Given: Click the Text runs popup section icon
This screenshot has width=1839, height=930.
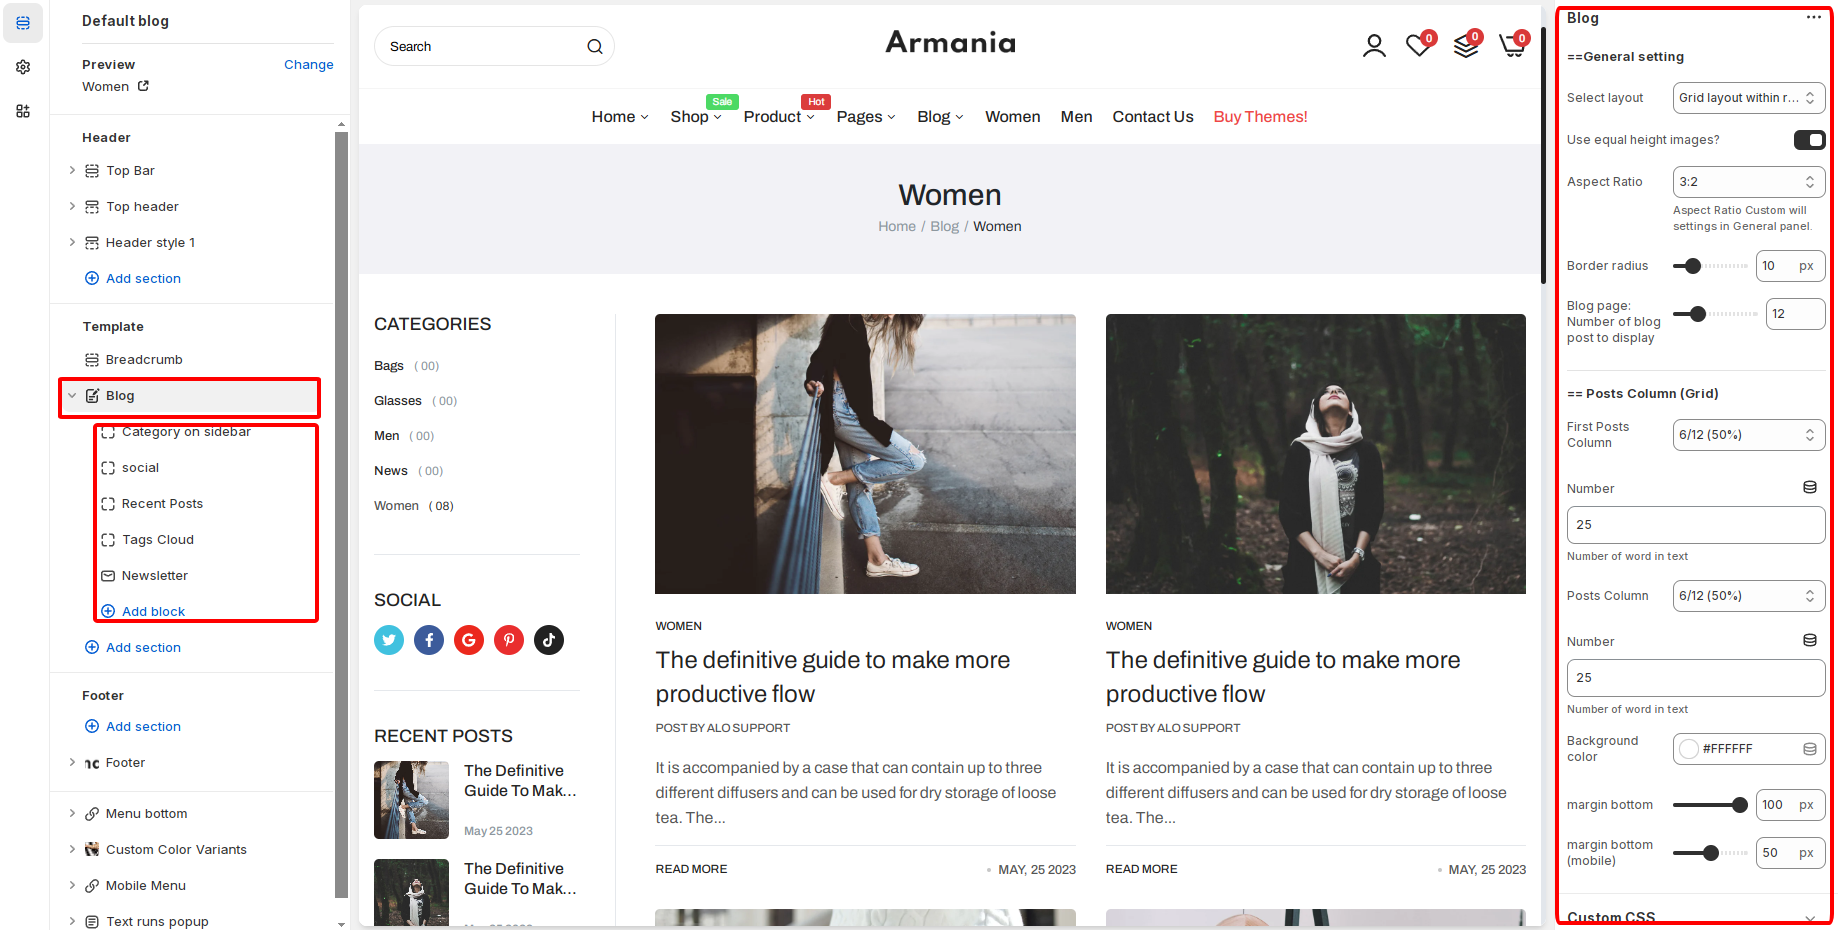Looking at the screenshot, I should [92, 922].
